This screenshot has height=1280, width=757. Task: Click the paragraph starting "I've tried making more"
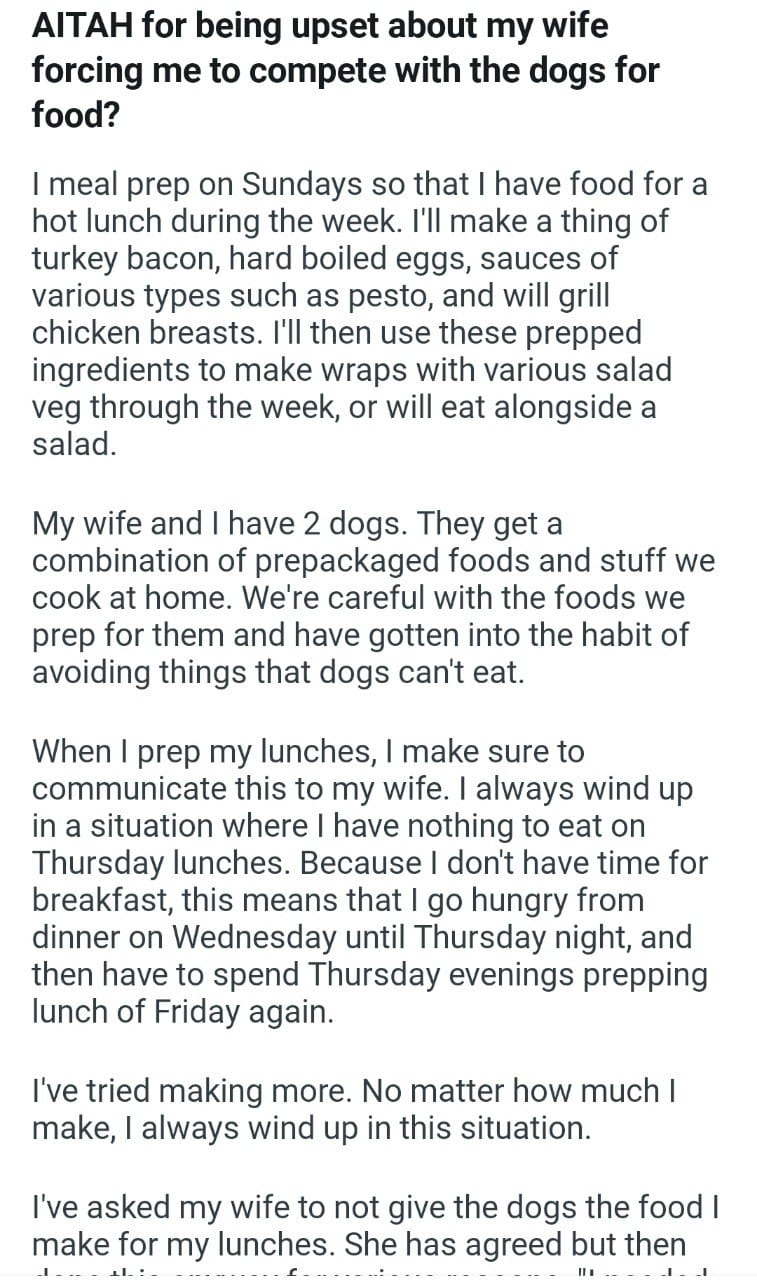tap(352, 1108)
